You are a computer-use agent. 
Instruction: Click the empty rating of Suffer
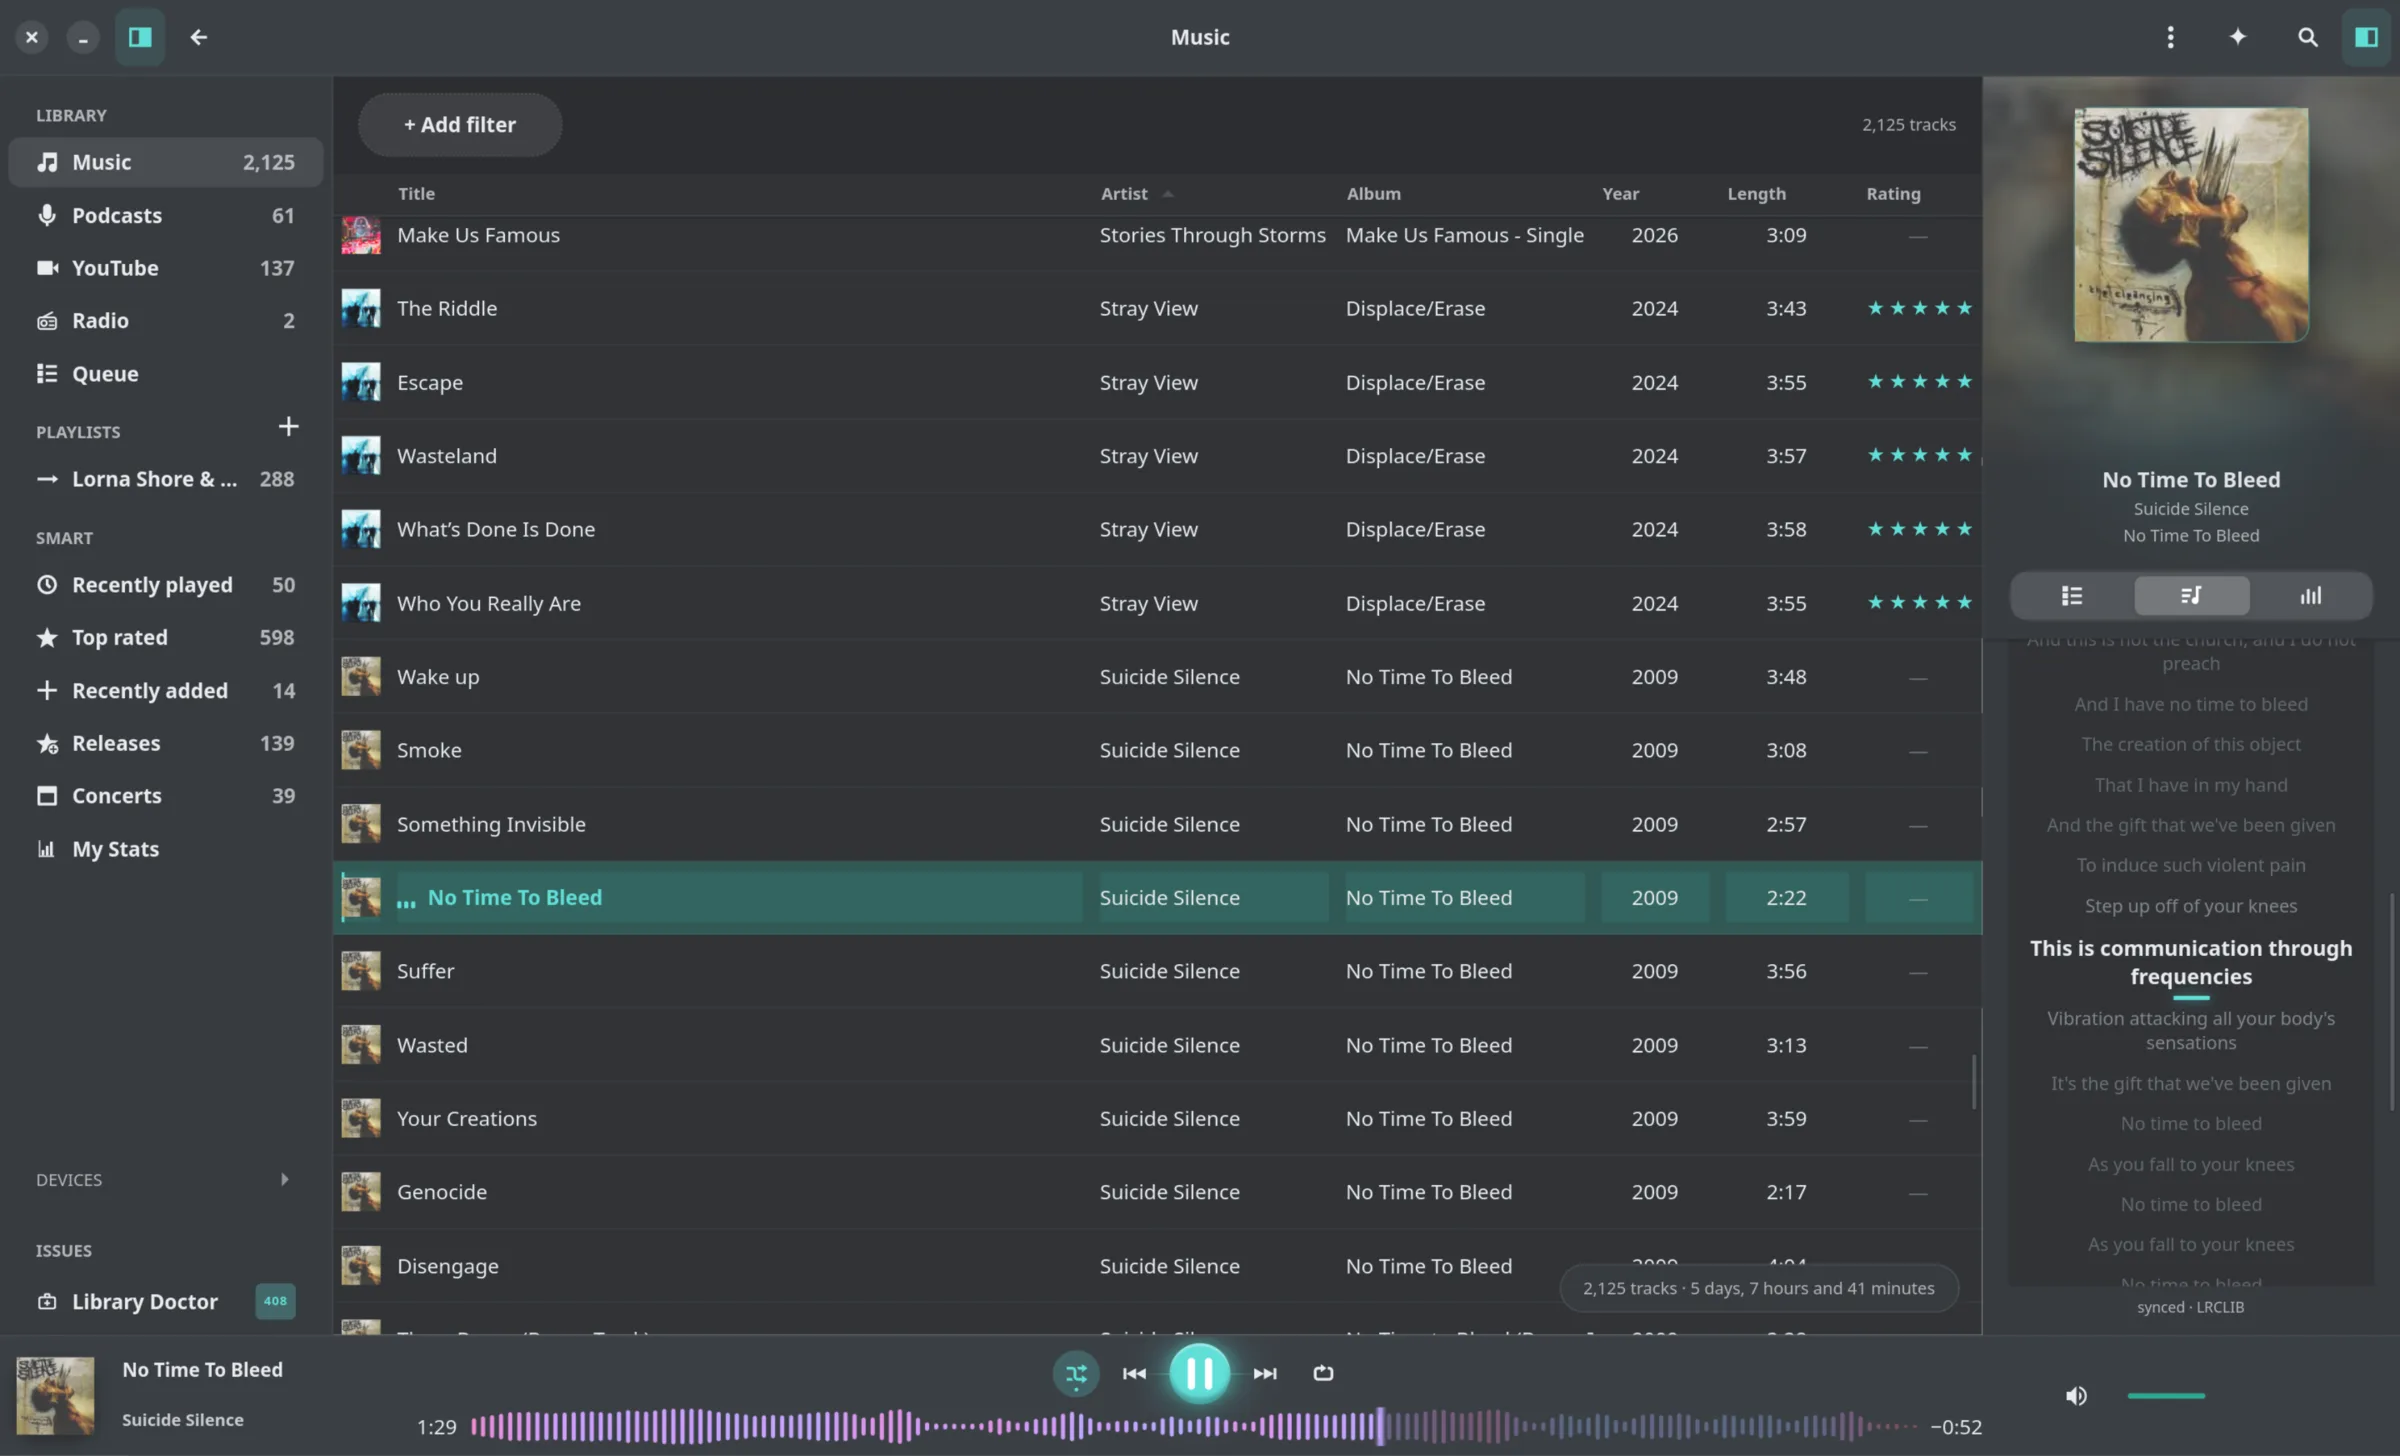pos(1917,972)
